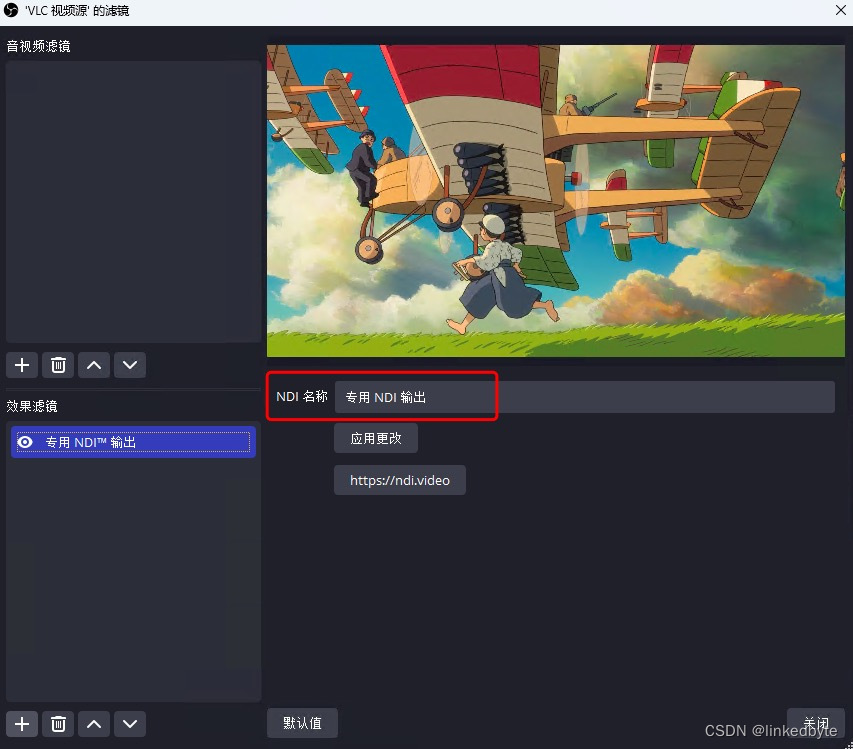Click the 效果滤镜 section label

(x=32, y=406)
